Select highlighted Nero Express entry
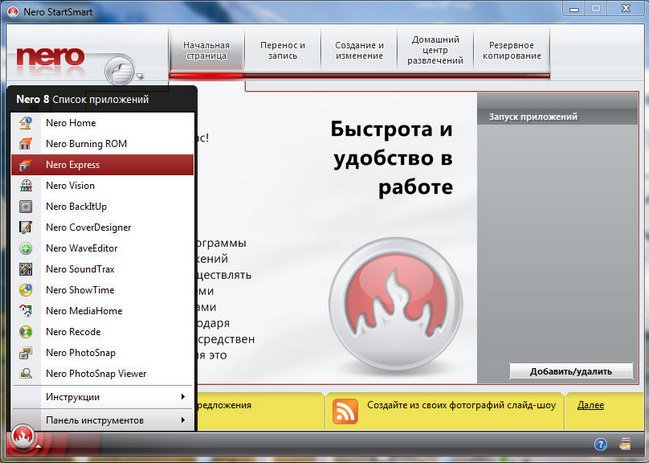Viewport: 649px width, 463px height. [103, 165]
